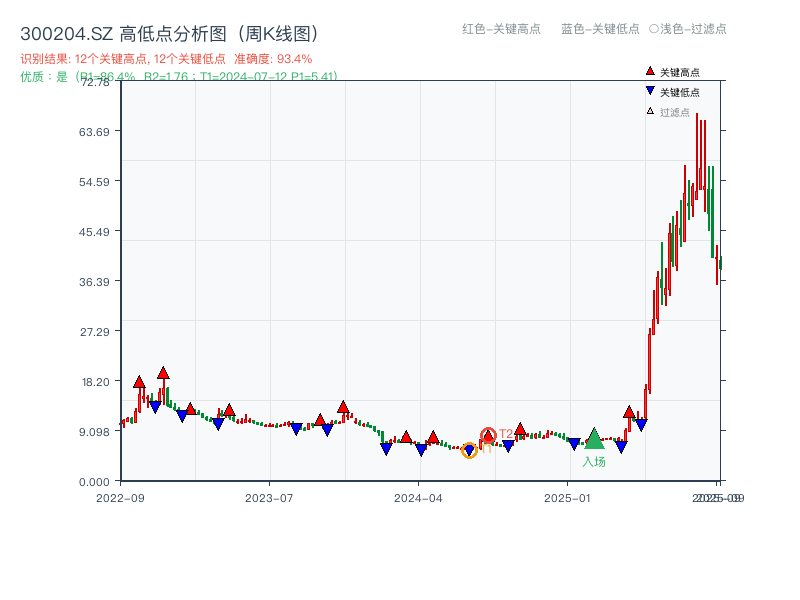Image resolution: width=800 pixels, height=600 pixels.
Task: Select the large green 入场 entry triangle marker
Action: click(594, 439)
